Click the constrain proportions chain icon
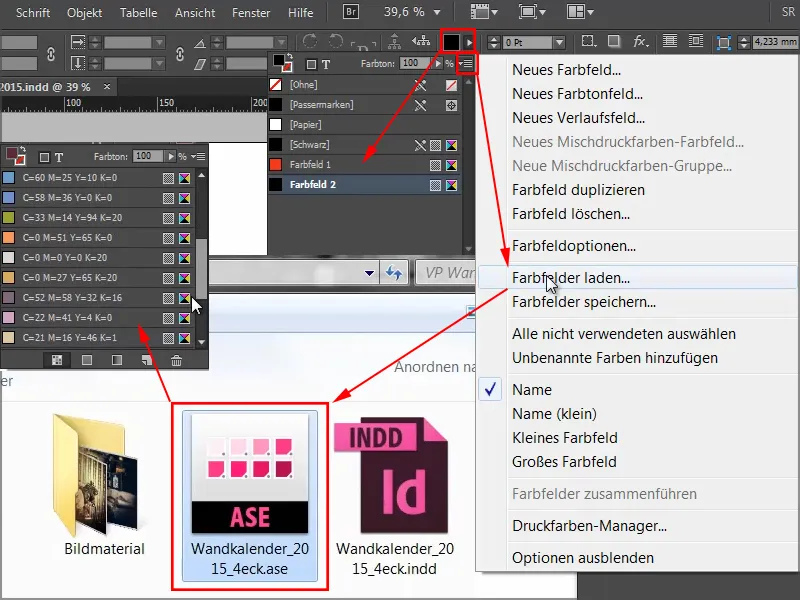Viewport: 800px width, 600px height. (51, 54)
